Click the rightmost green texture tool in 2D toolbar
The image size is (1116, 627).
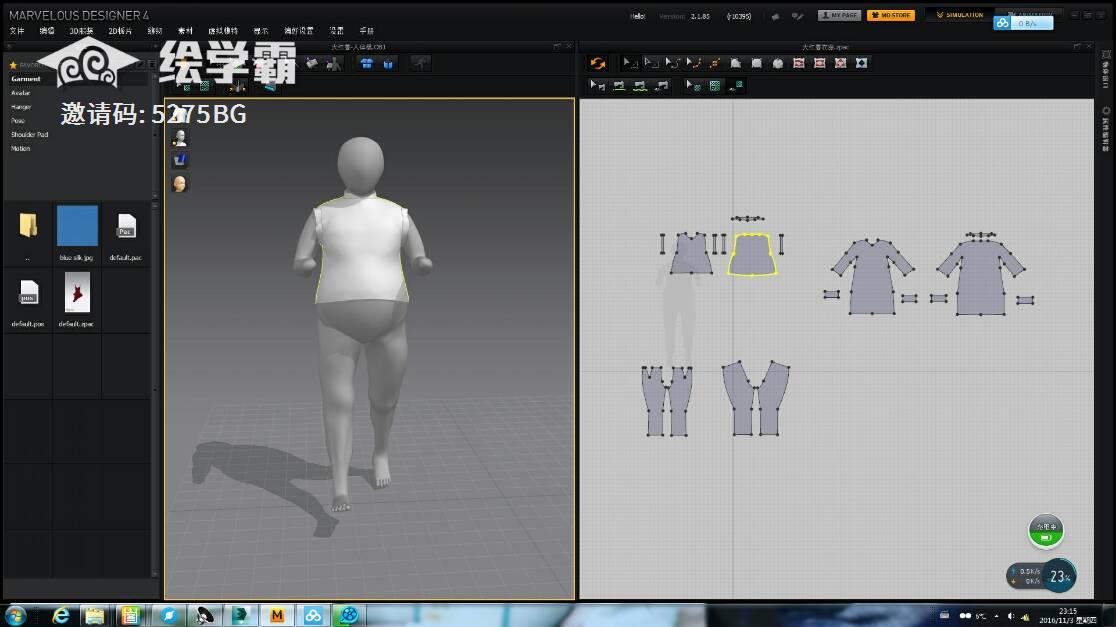click(736, 85)
